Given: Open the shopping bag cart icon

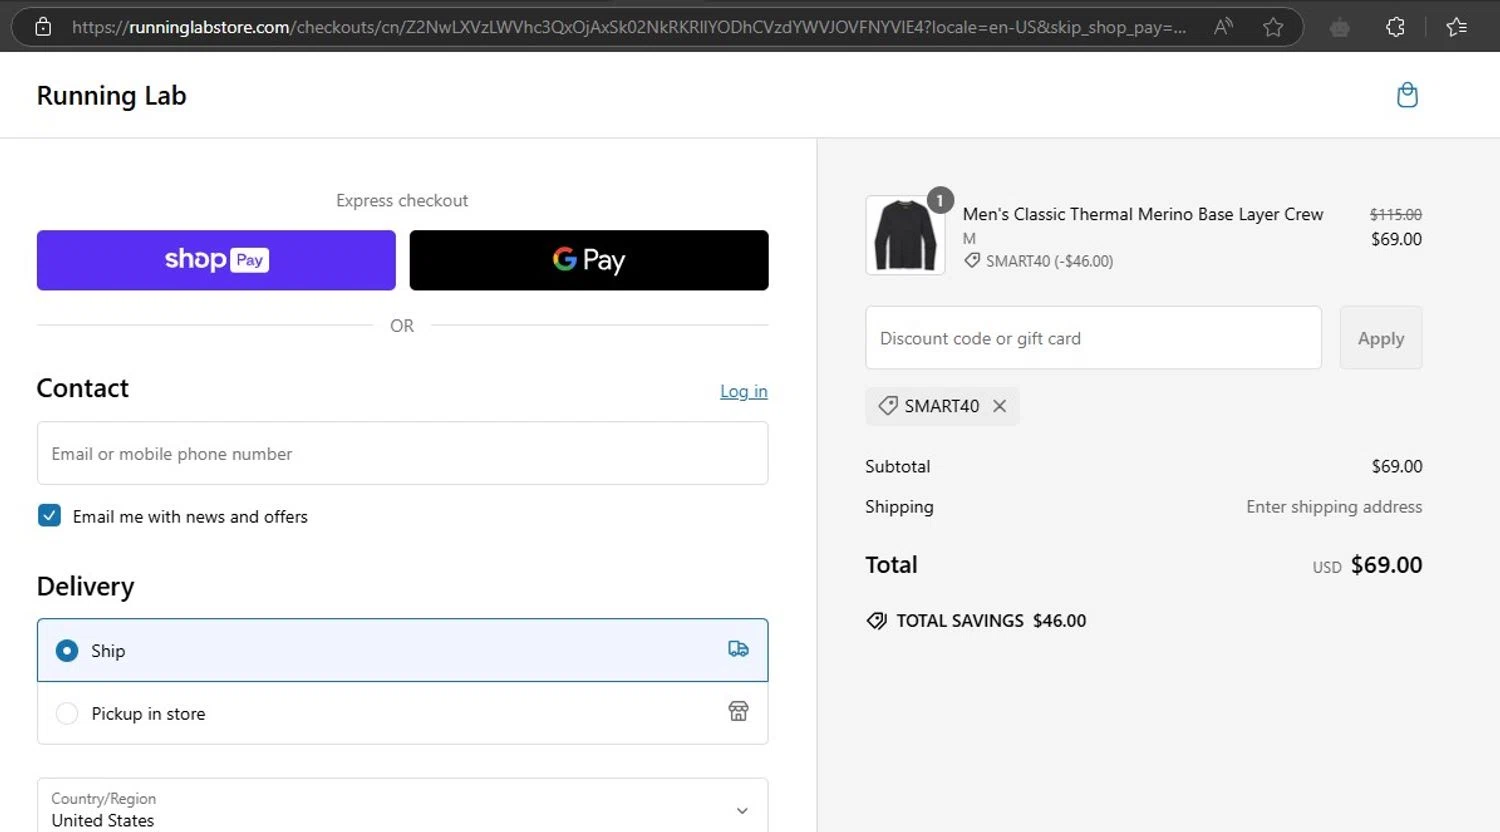Looking at the screenshot, I should click(1407, 95).
